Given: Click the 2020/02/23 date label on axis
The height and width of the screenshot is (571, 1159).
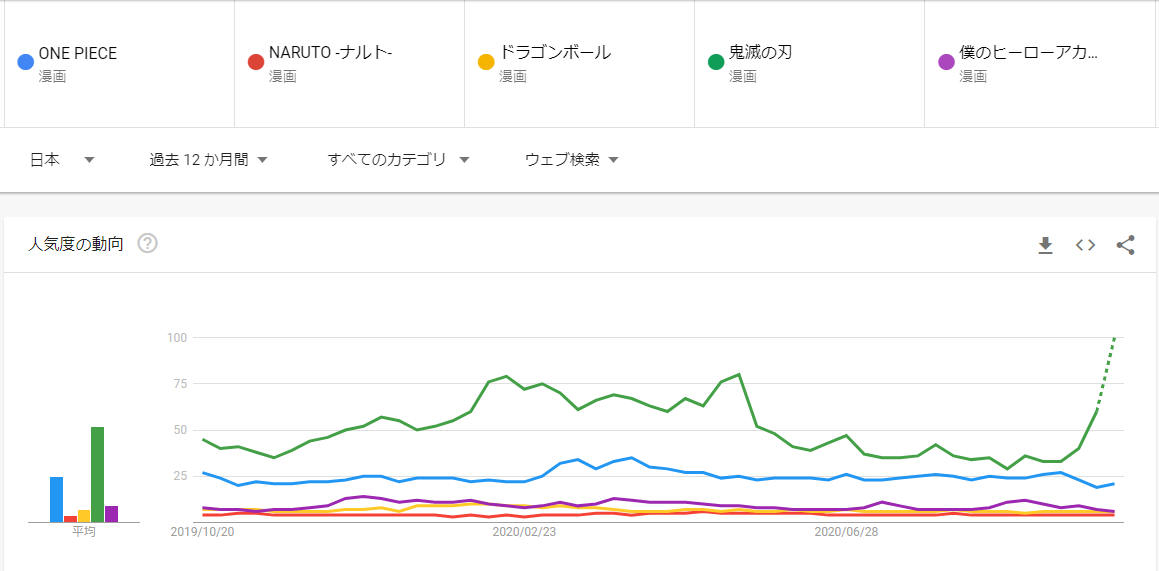Looking at the screenshot, I should point(524,533).
